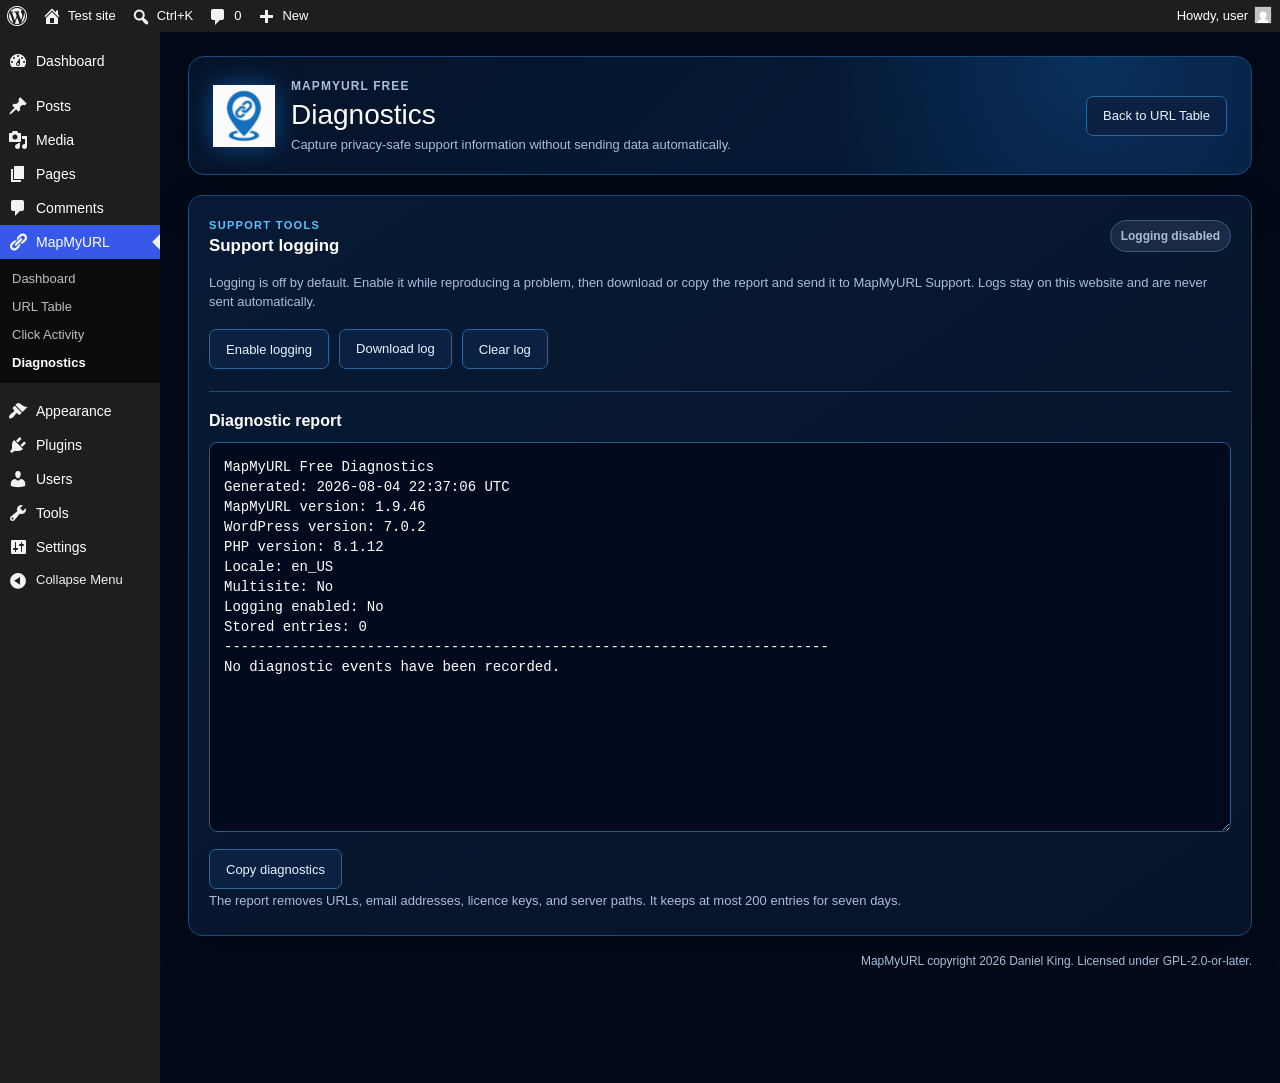
Task: Open the Settings menu label
Action: click(x=61, y=547)
